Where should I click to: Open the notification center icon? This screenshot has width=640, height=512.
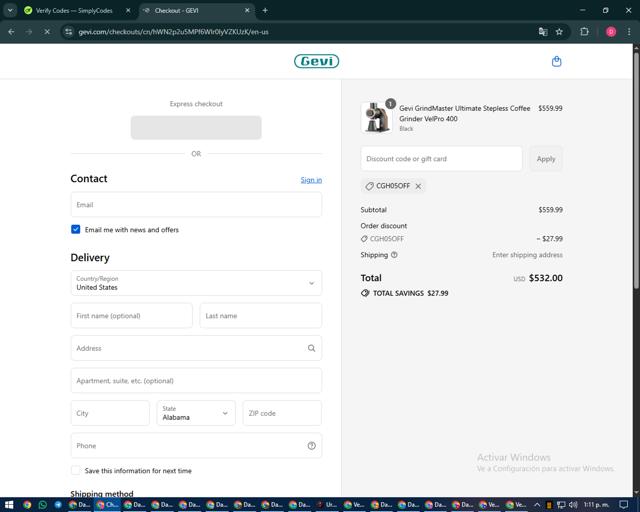624,505
